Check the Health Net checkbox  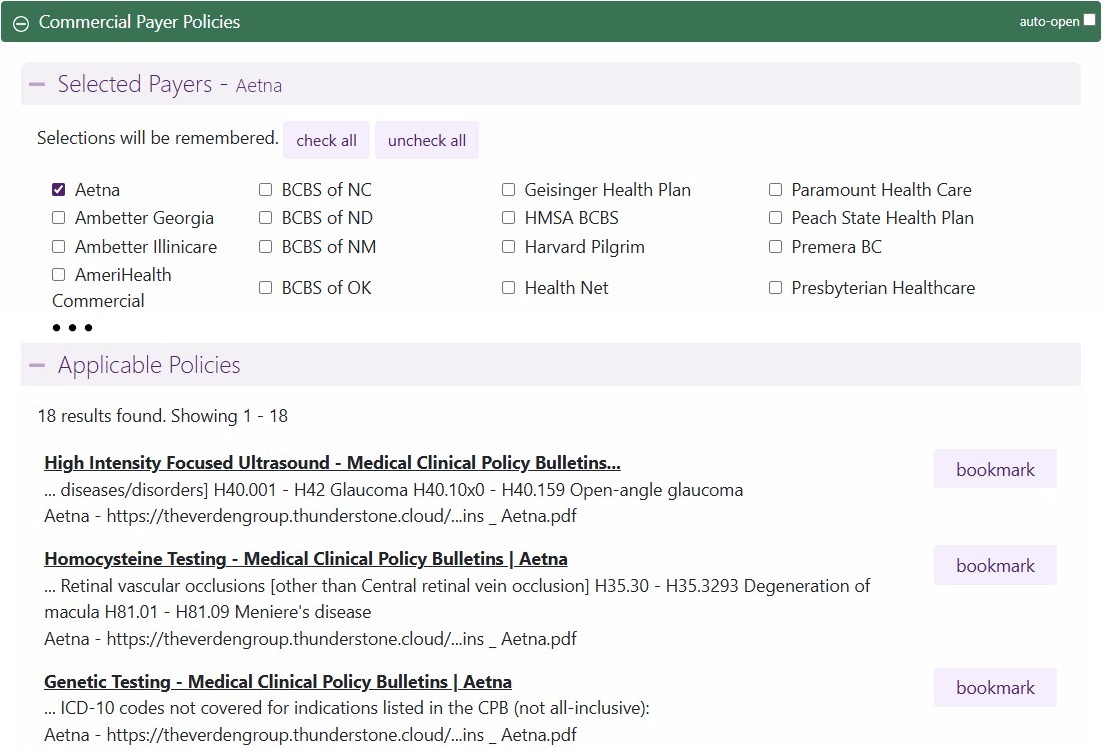(x=508, y=287)
